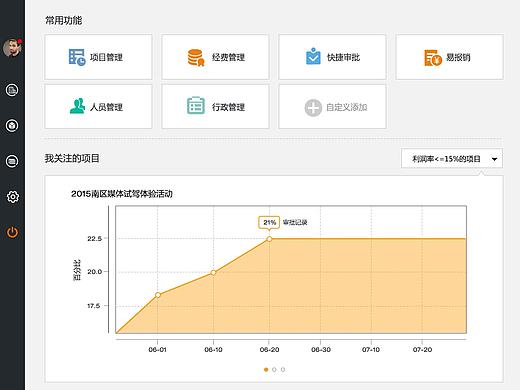
Task: Click the 06-30 axis label
Action: [x=321, y=349]
